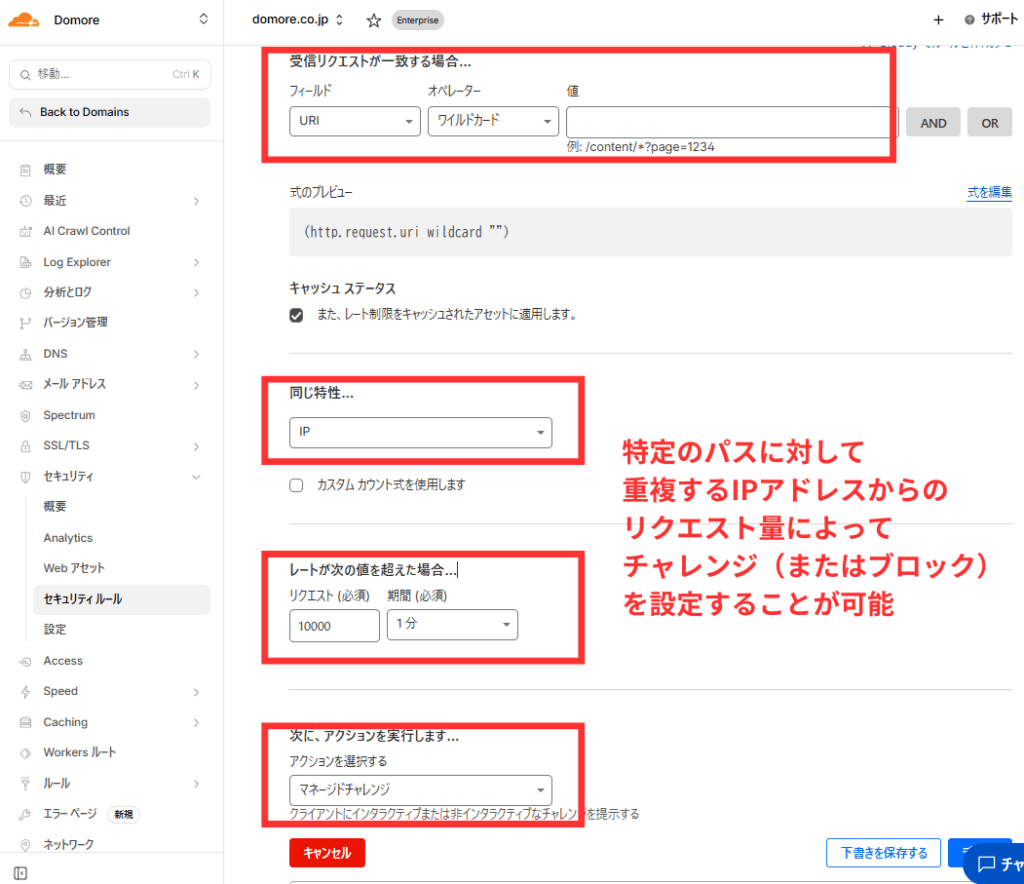
Task: Open the URI field dropdown
Action: pos(354,122)
